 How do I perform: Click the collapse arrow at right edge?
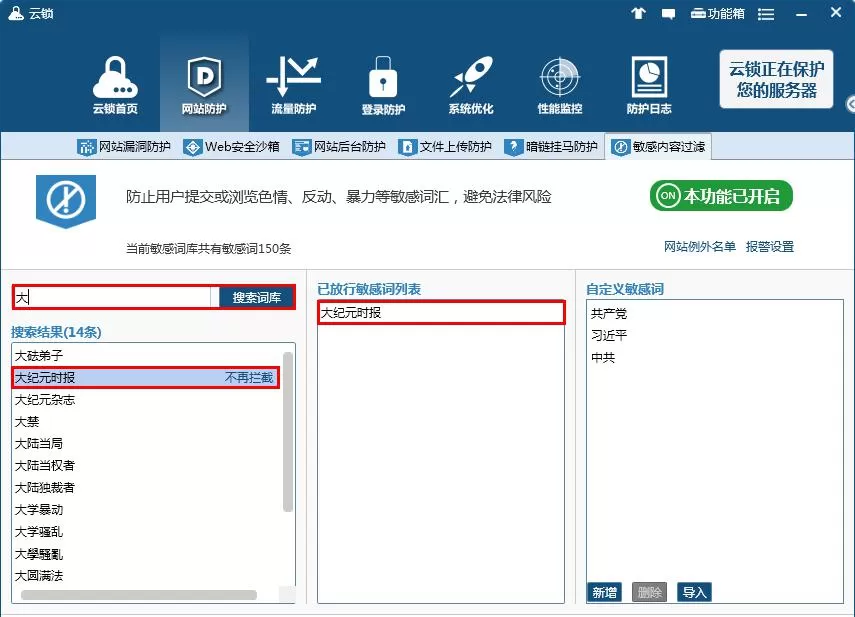tap(850, 104)
